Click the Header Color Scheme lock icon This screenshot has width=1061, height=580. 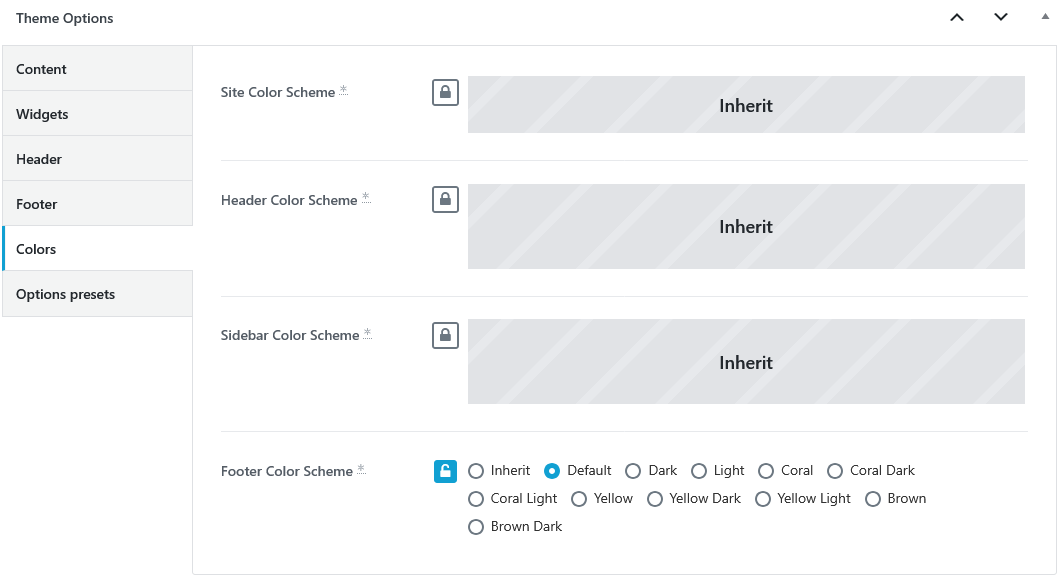point(445,200)
